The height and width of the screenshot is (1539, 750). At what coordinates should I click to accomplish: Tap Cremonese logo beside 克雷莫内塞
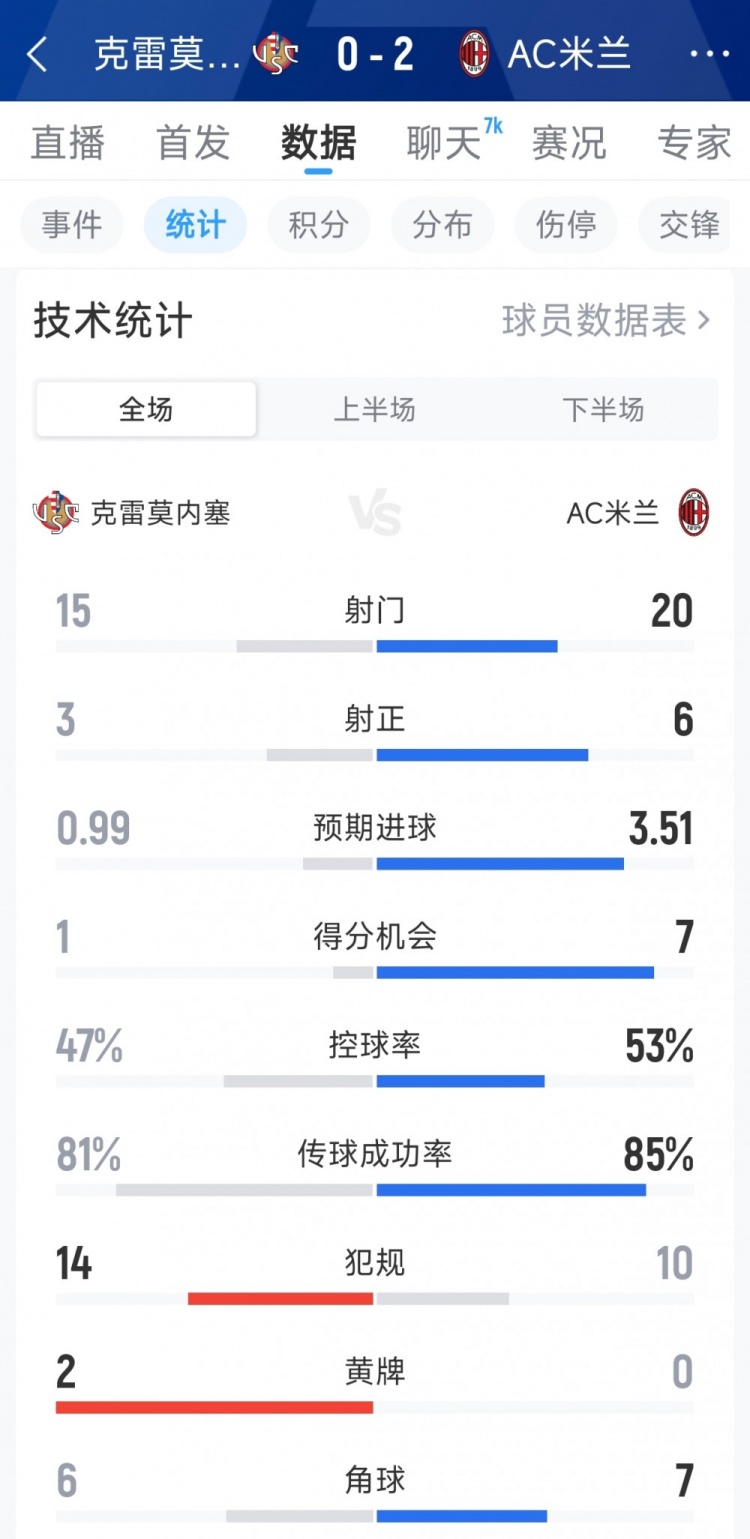point(56,513)
